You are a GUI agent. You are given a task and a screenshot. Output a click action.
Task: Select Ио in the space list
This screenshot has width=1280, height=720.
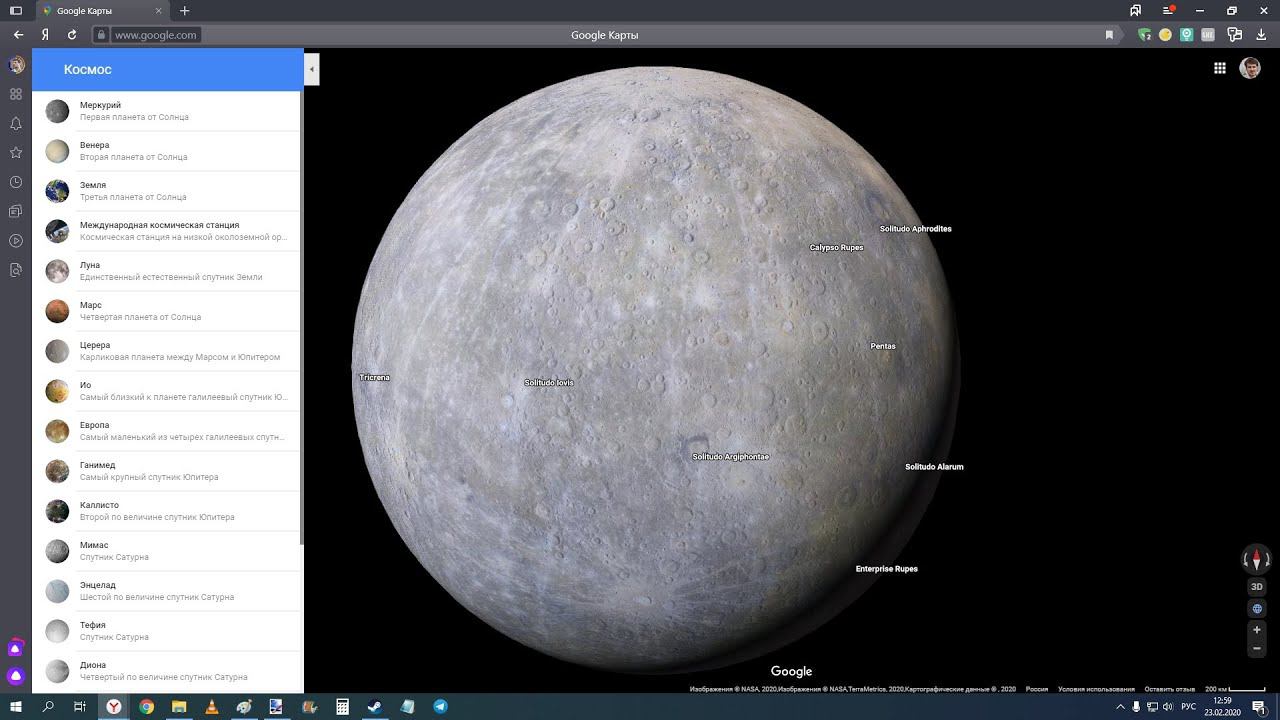[x=166, y=391]
